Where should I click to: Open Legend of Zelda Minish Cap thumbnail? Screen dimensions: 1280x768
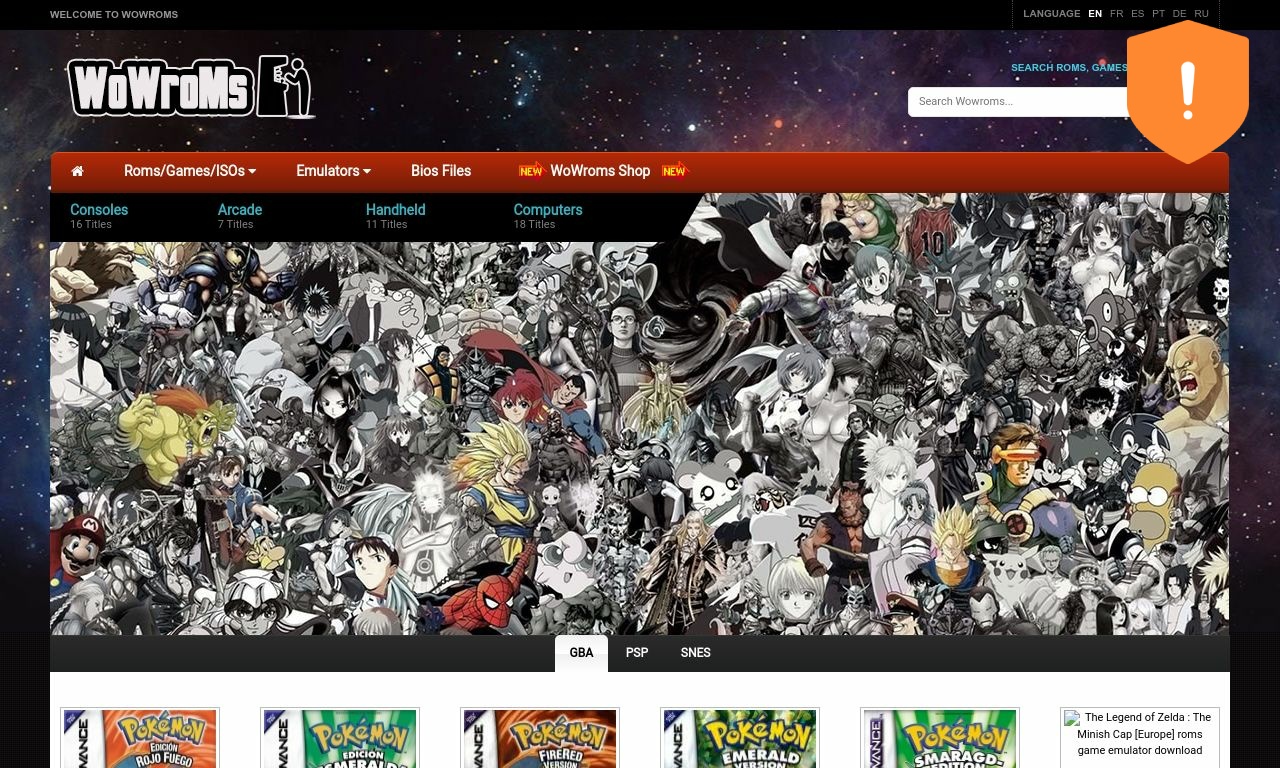coord(1140,738)
